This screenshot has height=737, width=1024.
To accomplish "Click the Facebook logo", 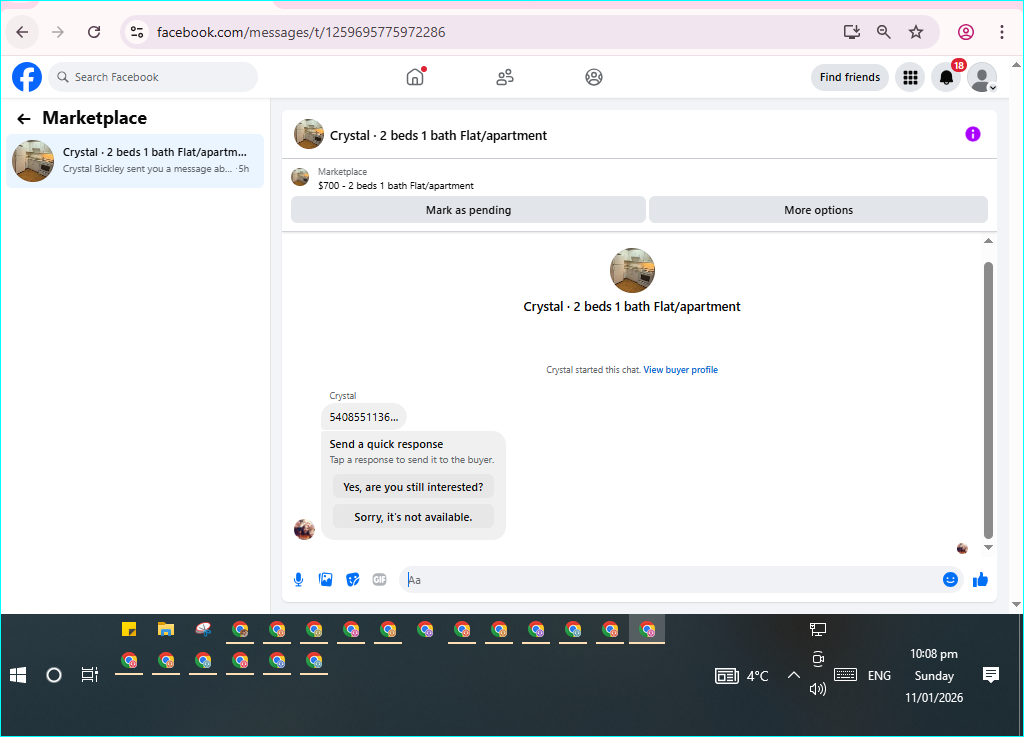I will (27, 77).
